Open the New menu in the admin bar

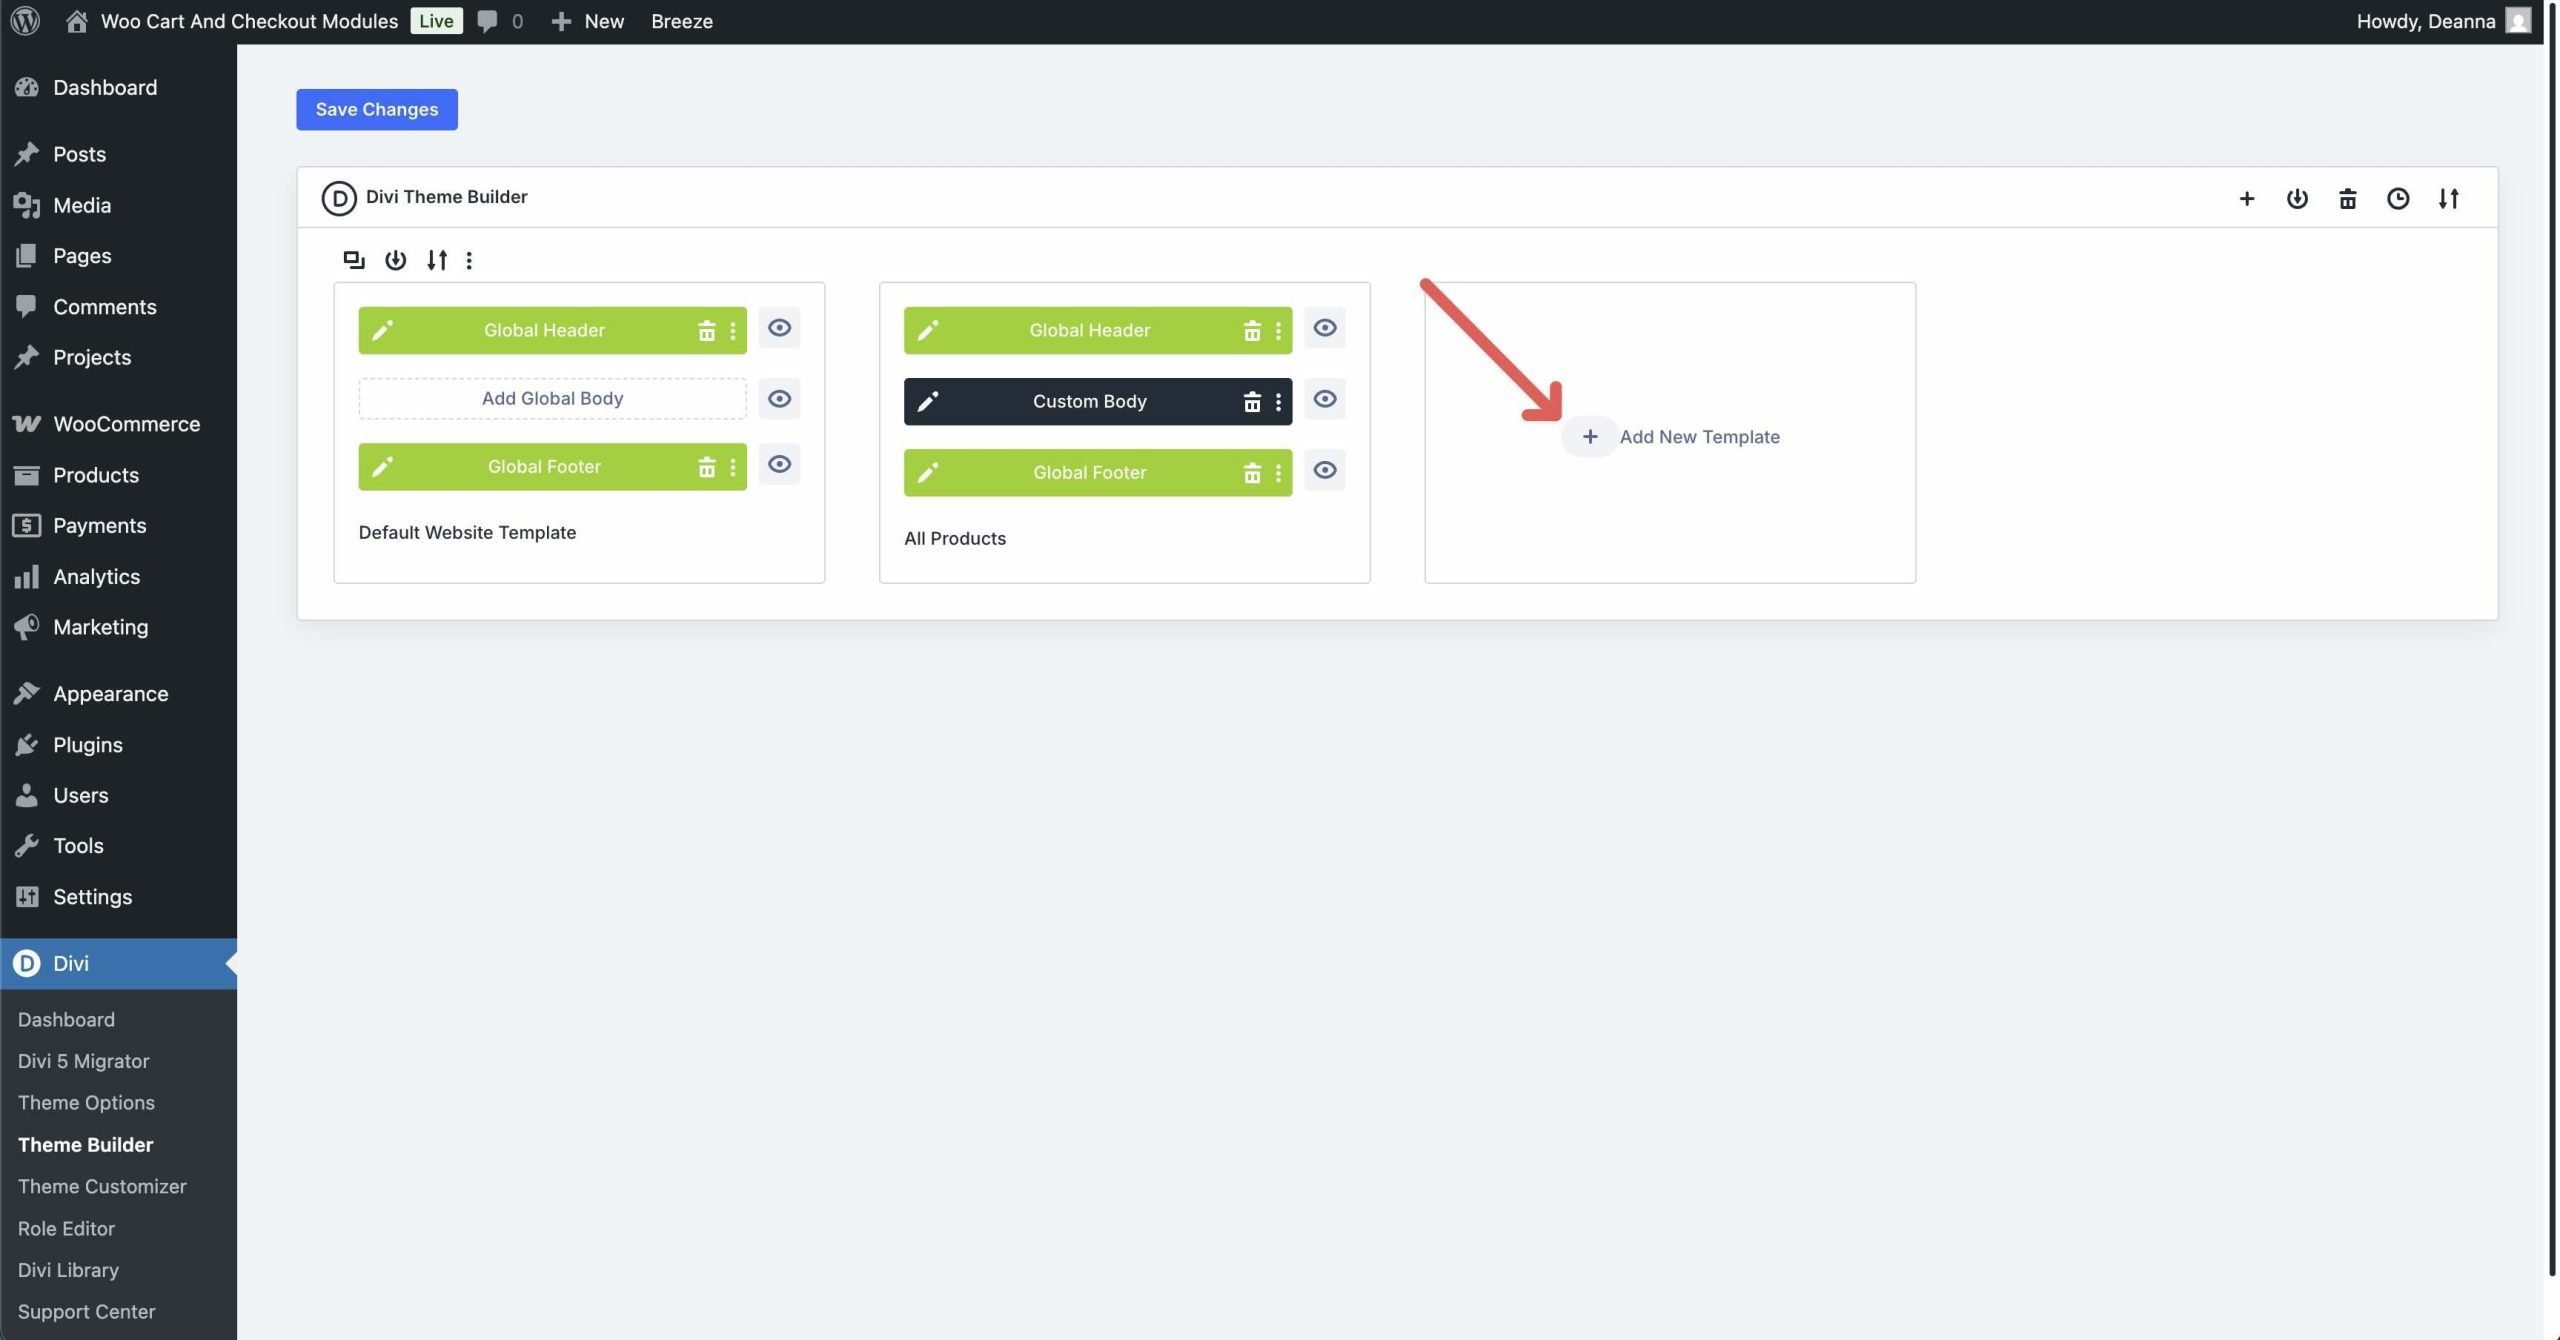(588, 21)
